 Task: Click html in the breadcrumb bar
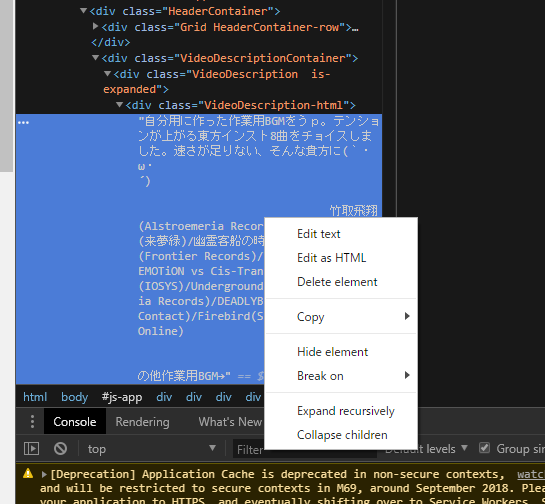click(x=35, y=397)
